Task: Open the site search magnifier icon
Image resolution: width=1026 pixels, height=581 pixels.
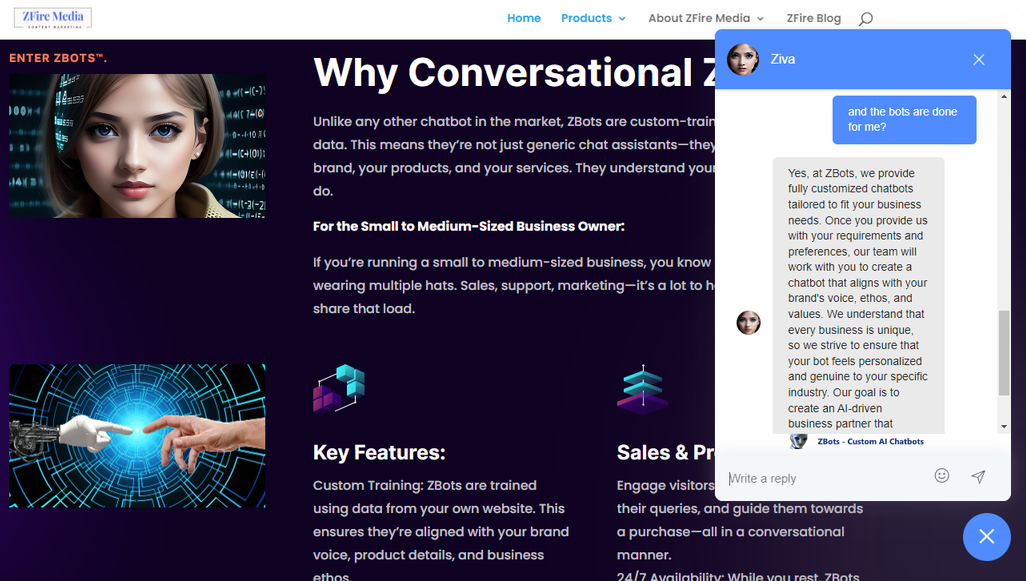Action: [x=866, y=18]
